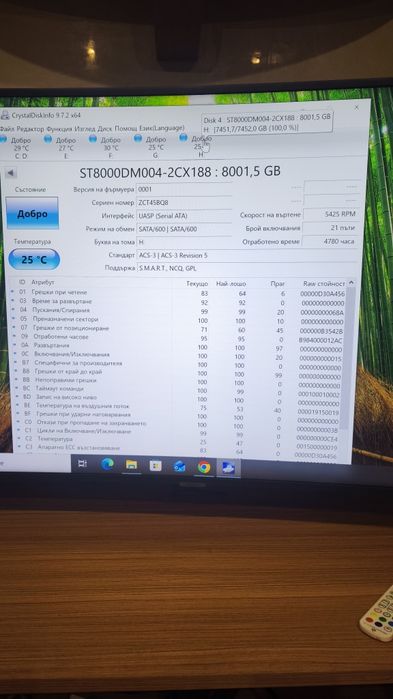Image resolution: width=393 pixels, height=699 pixels.
Task: Open the Редактор menu
Action: [30, 129]
